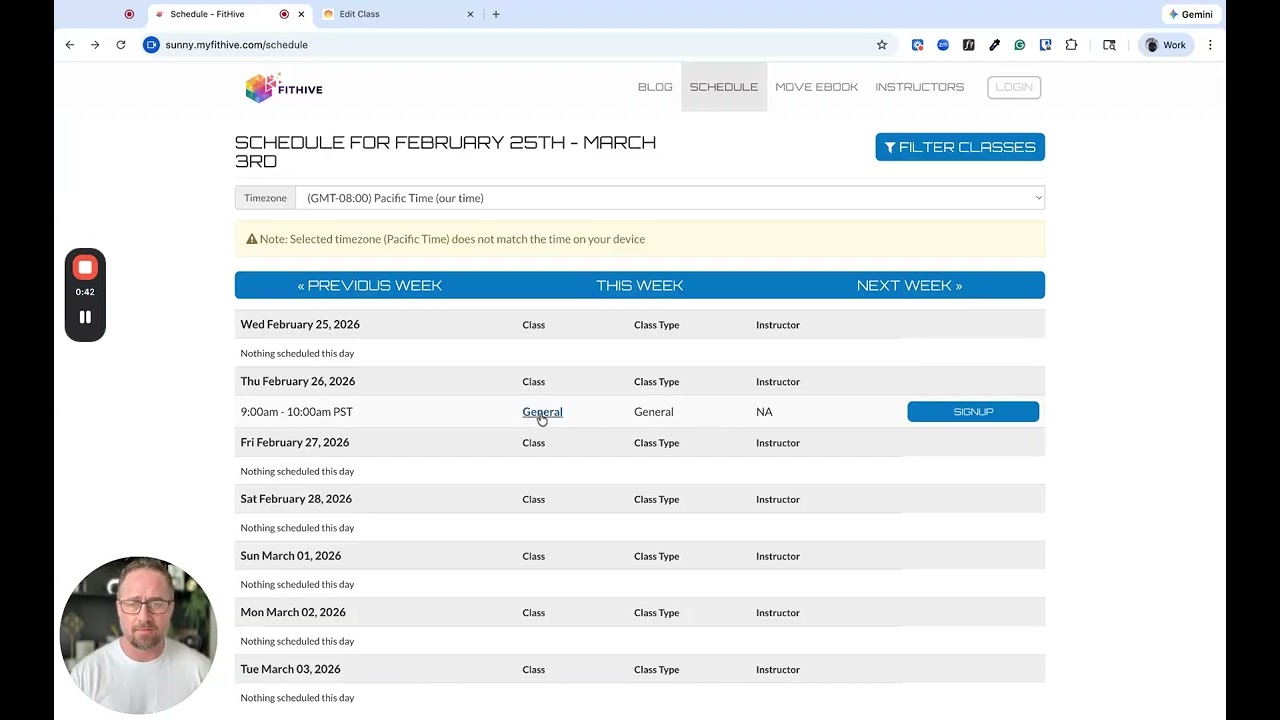Viewport: 1280px width, 720px height.
Task: Open the SCHEDULE menu item
Action: point(724,87)
